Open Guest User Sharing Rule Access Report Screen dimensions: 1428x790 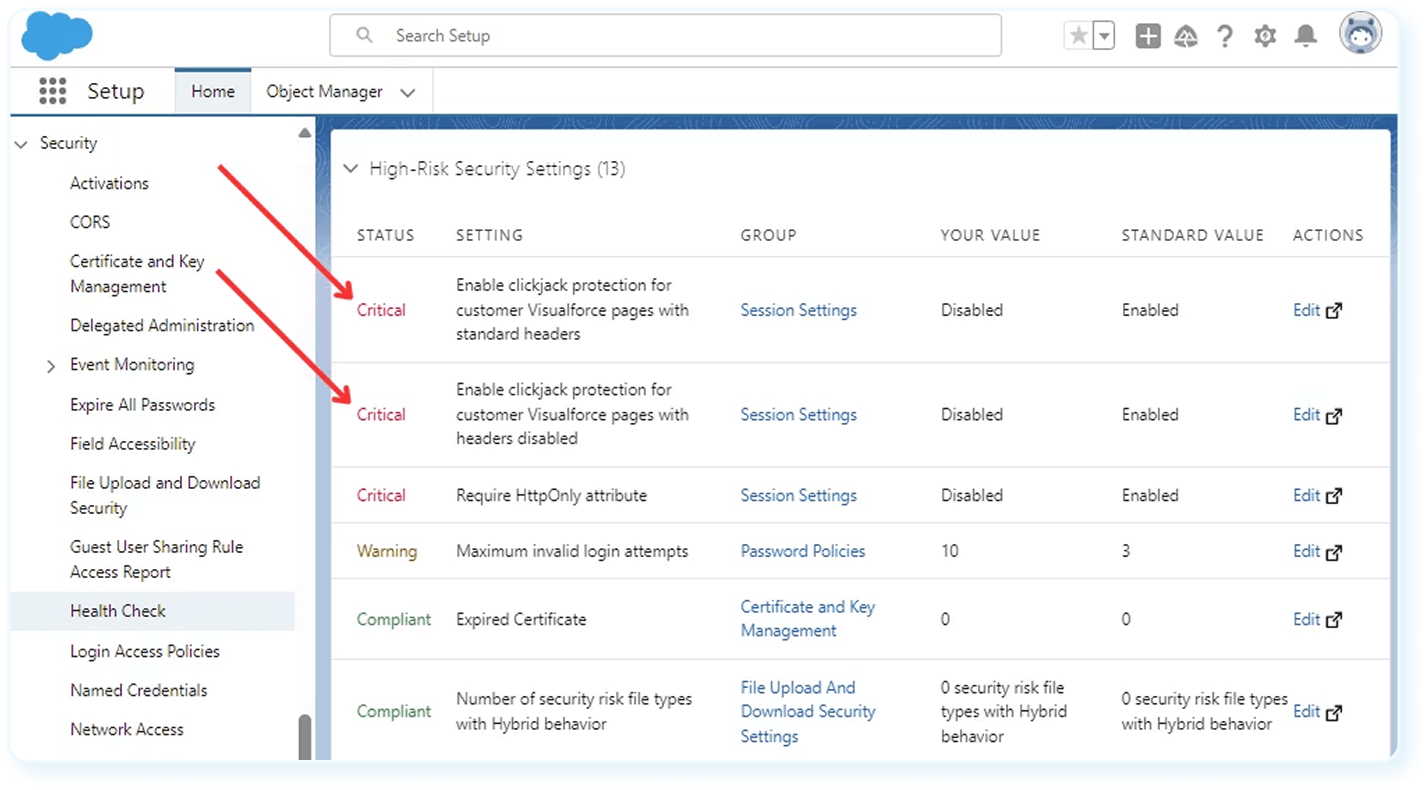click(156, 559)
